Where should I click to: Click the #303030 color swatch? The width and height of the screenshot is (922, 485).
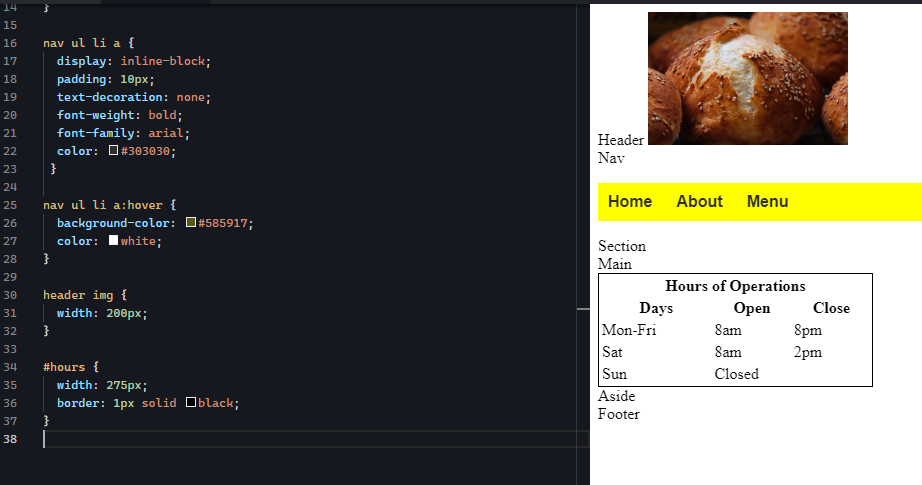(x=113, y=151)
